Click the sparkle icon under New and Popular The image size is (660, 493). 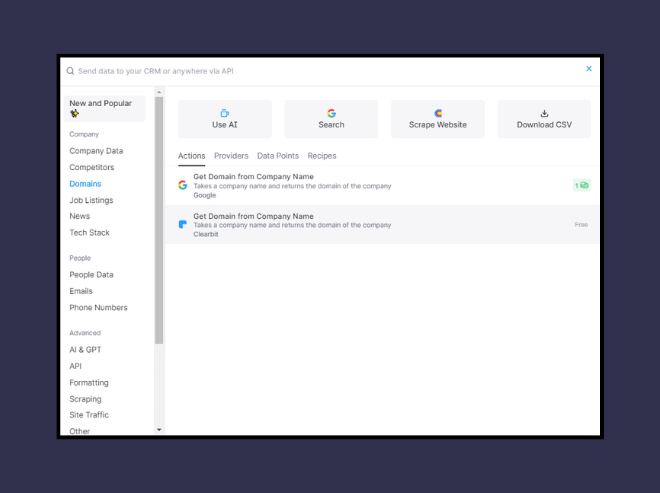click(x=75, y=113)
